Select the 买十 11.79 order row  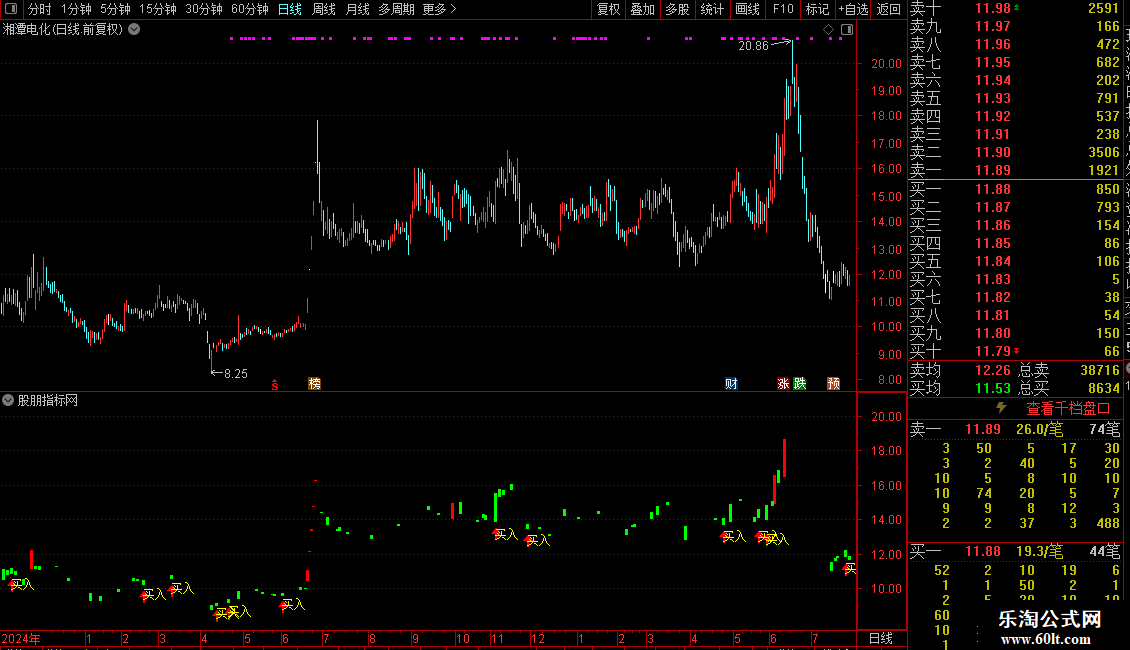click(x=1015, y=352)
